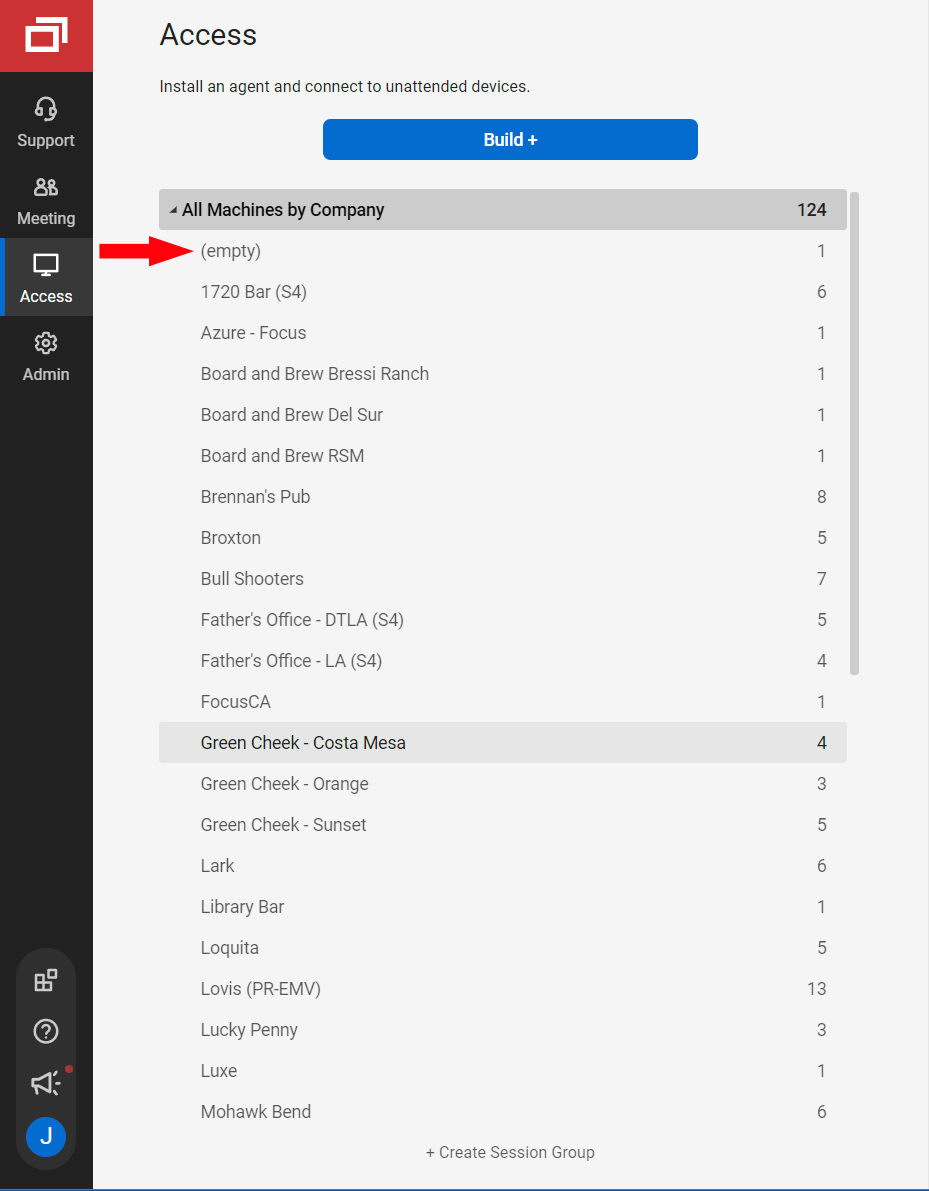Open the user avatar J menu

click(x=46, y=1136)
